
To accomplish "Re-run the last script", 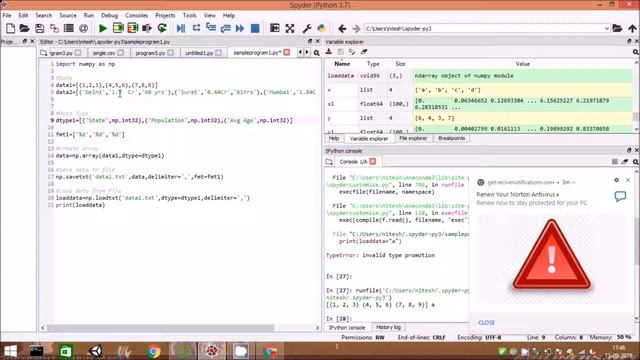I will pos(162,28).
